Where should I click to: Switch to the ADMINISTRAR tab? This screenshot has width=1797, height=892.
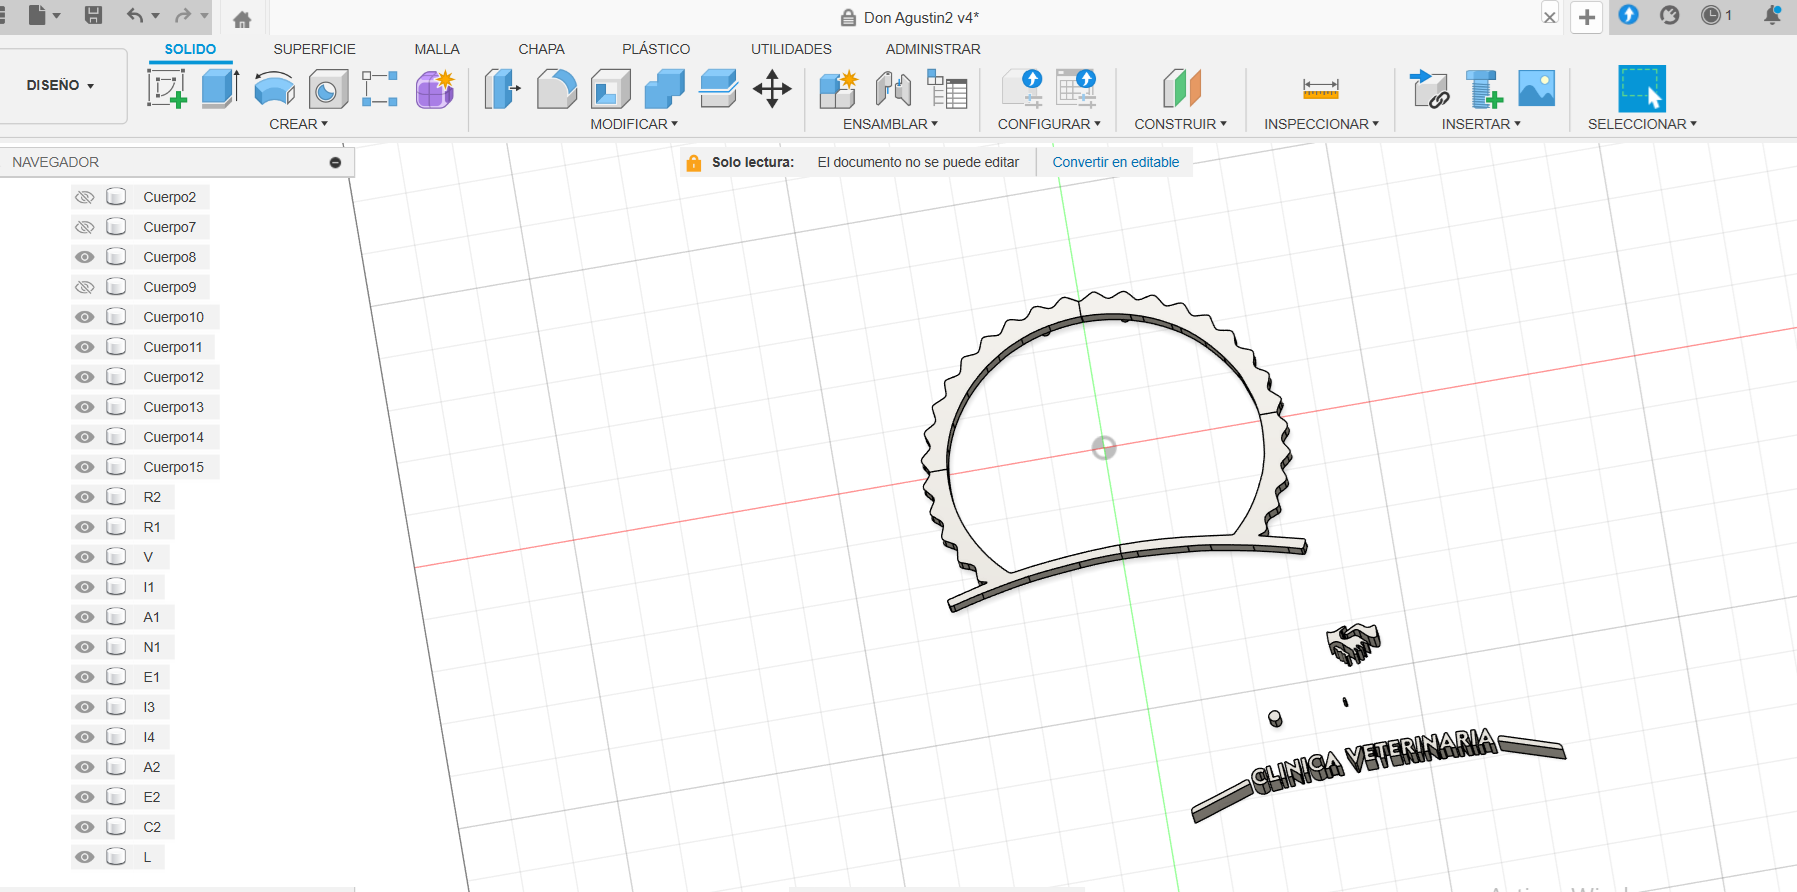(933, 49)
